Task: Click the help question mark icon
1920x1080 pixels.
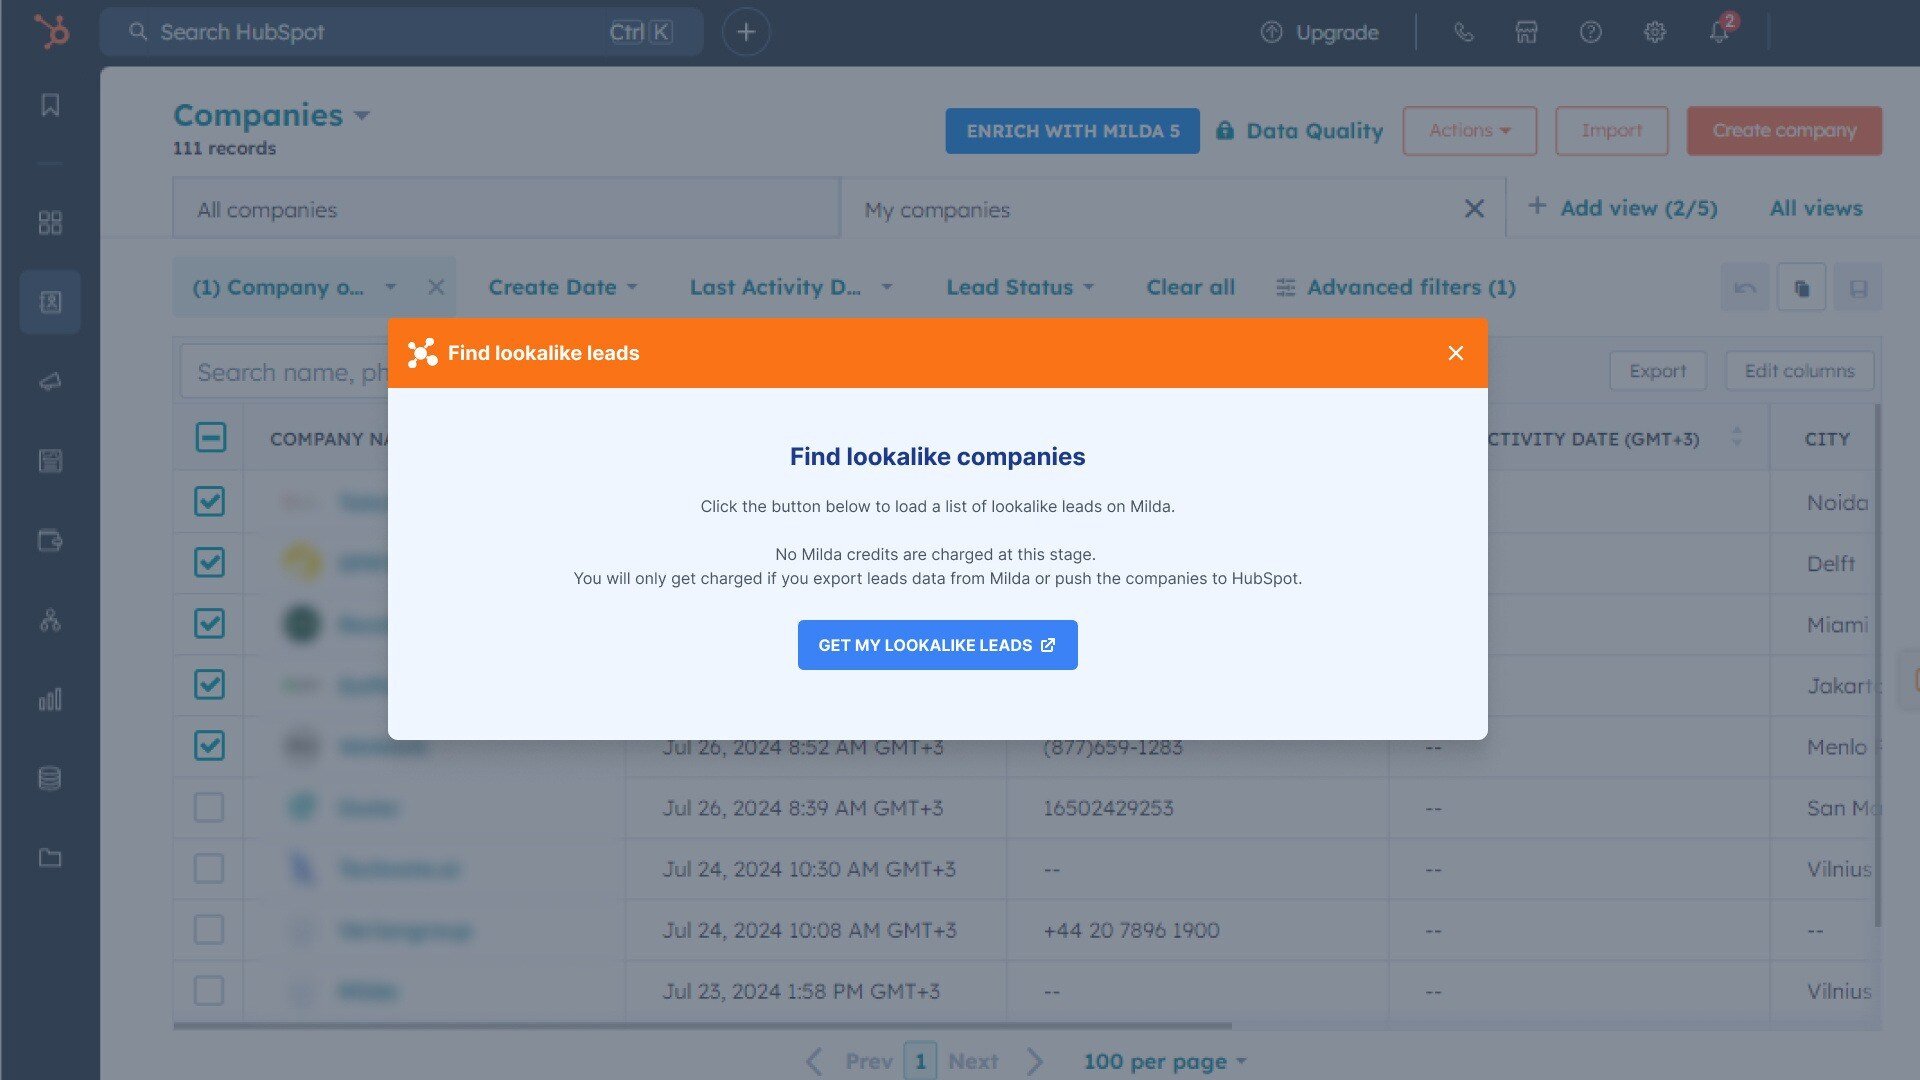Action: (1590, 32)
